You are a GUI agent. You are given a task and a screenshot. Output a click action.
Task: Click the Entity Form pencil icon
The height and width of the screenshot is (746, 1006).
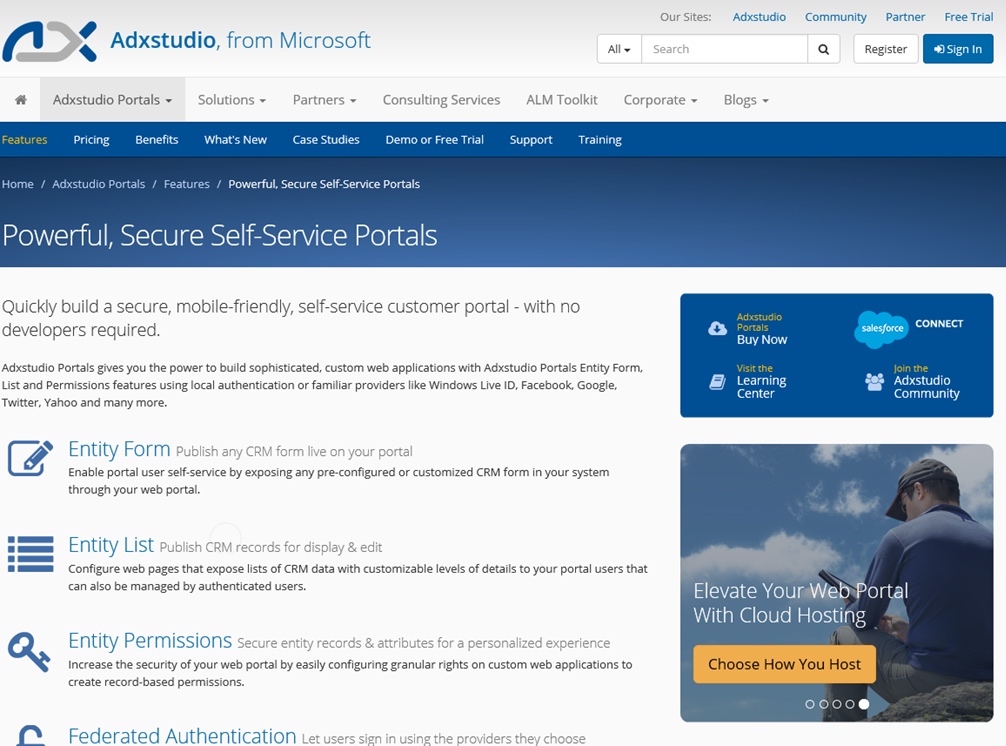pyautogui.click(x=30, y=458)
